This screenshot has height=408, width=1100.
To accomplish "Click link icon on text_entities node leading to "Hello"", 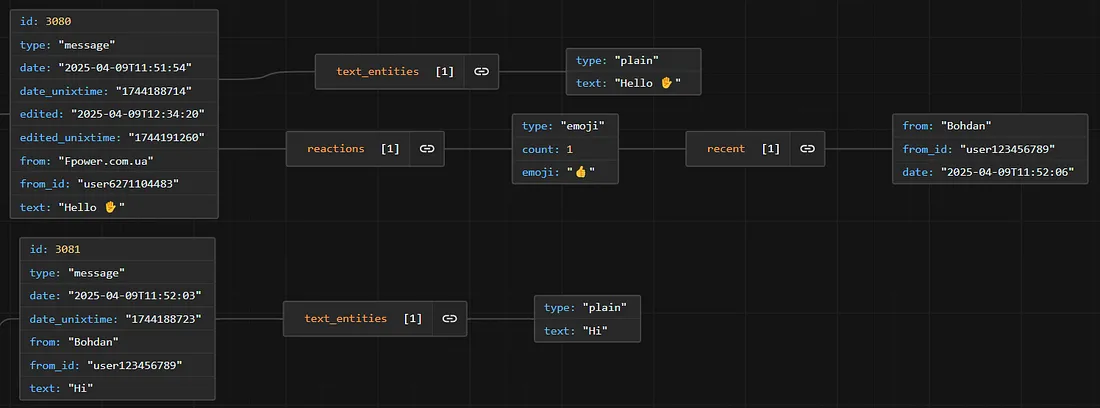I will 481,72.
